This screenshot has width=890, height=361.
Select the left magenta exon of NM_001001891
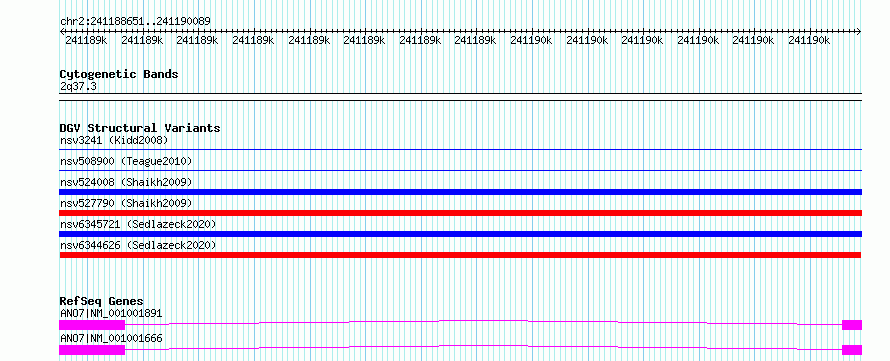point(92,325)
